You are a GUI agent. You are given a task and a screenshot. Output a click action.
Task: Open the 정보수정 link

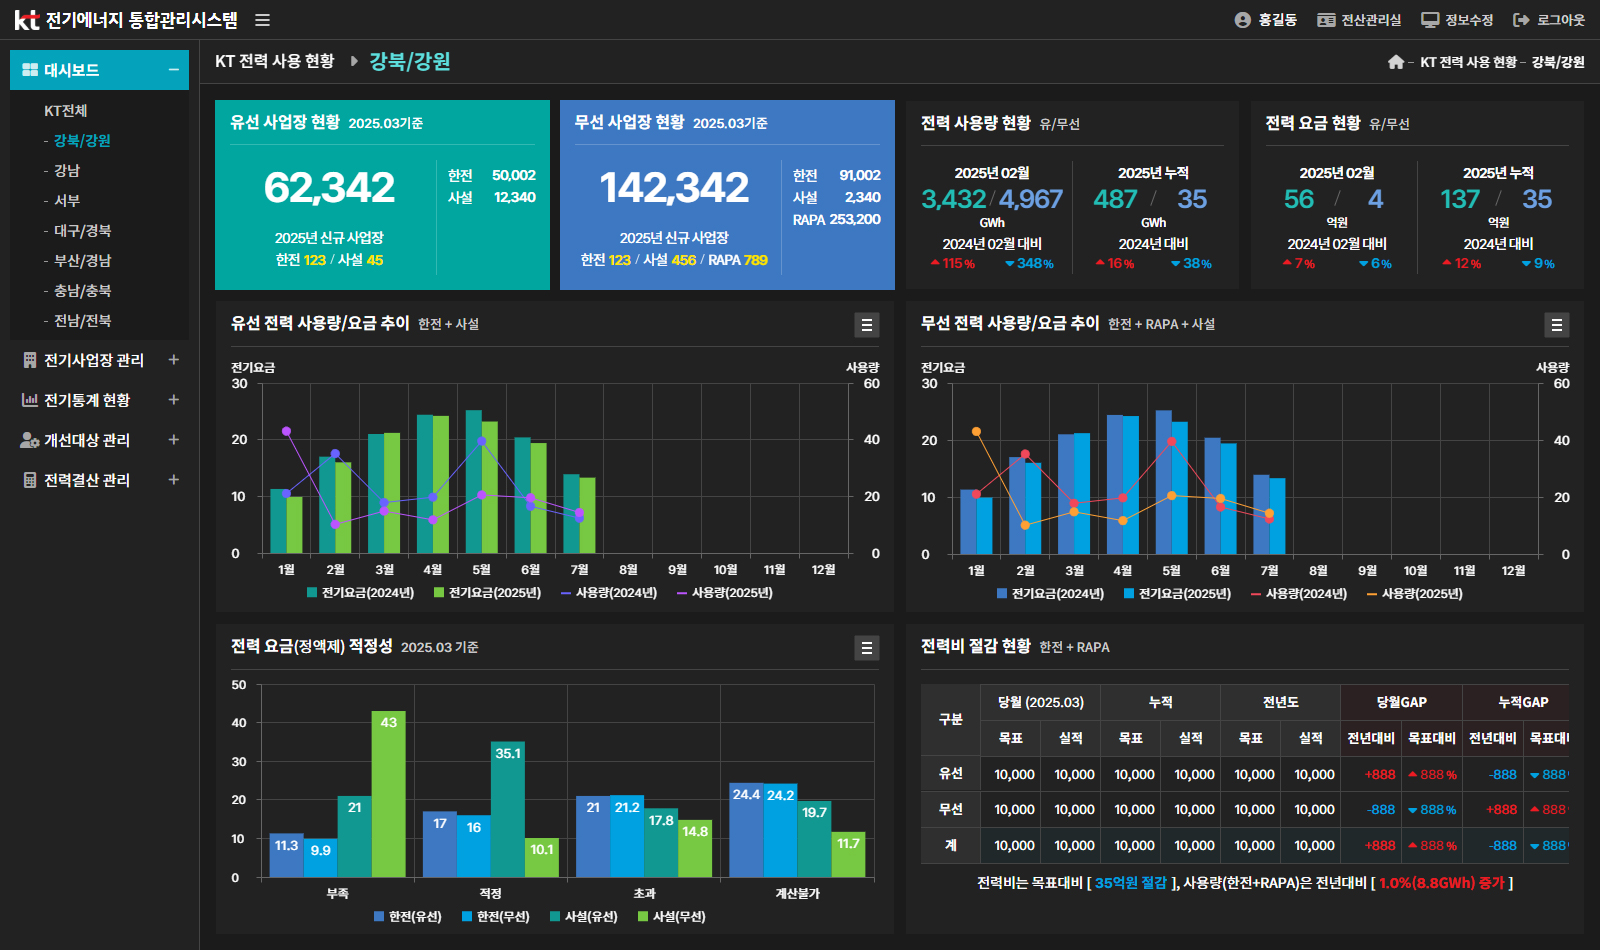point(1469,20)
